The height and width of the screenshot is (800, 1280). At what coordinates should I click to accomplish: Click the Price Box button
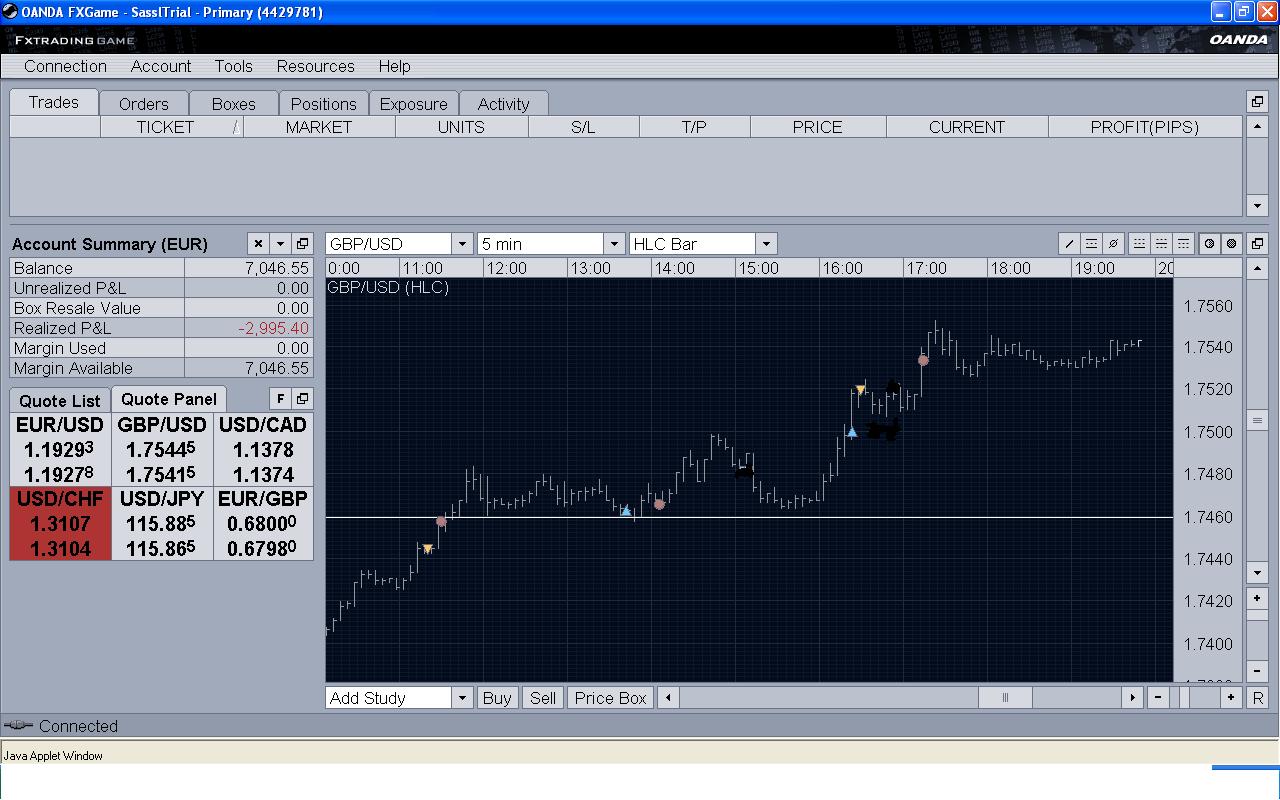611,698
